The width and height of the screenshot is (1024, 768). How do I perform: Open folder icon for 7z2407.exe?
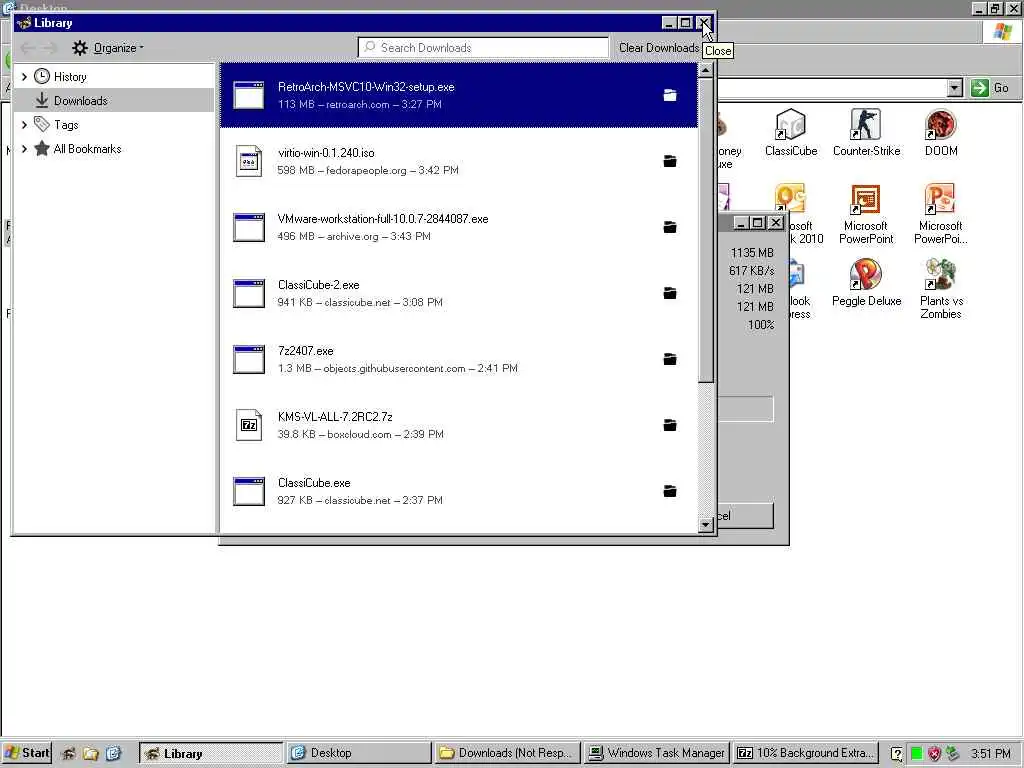tap(670, 359)
